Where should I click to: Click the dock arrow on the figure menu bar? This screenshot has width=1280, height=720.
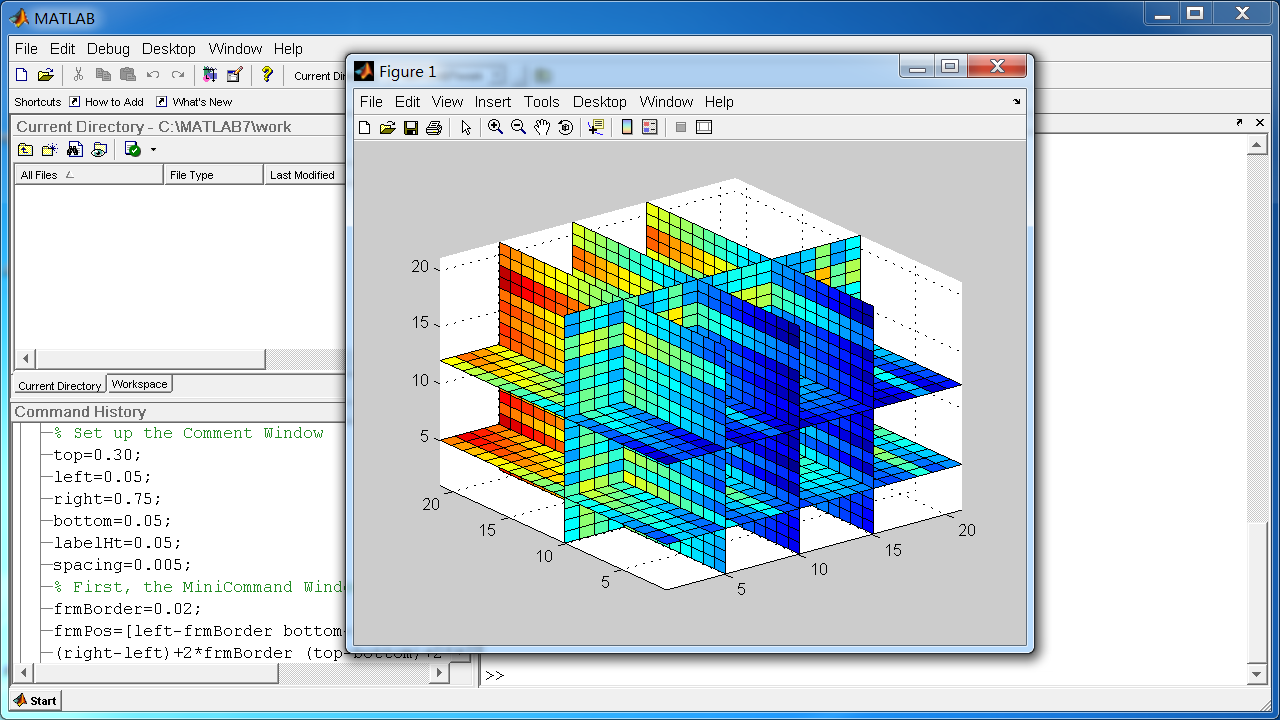tap(1017, 102)
